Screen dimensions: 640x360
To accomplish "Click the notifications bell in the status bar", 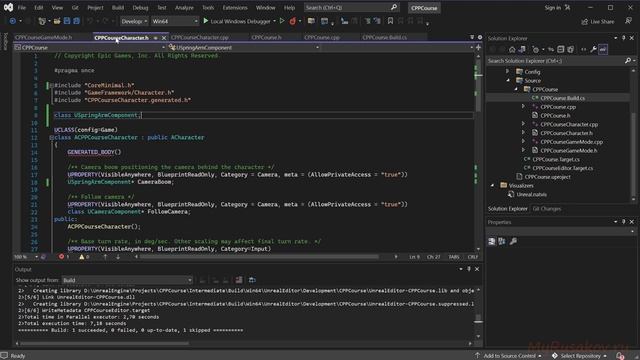I will click(x=621, y=356).
